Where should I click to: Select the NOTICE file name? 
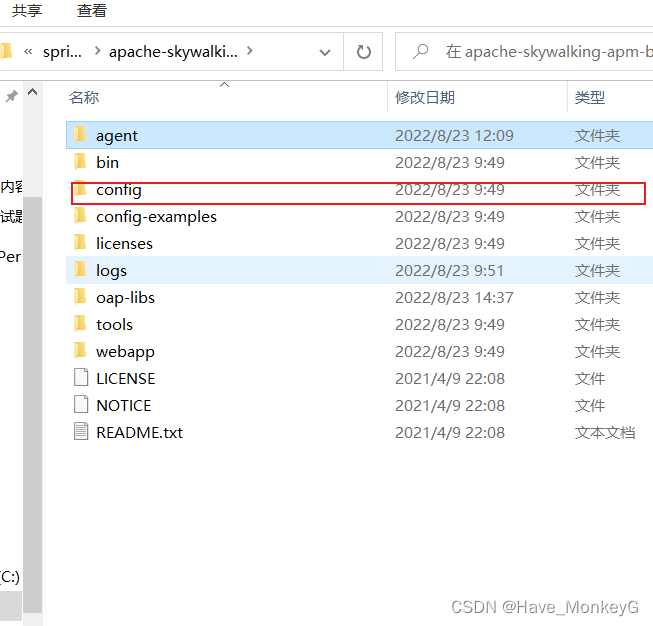click(x=124, y=406)
